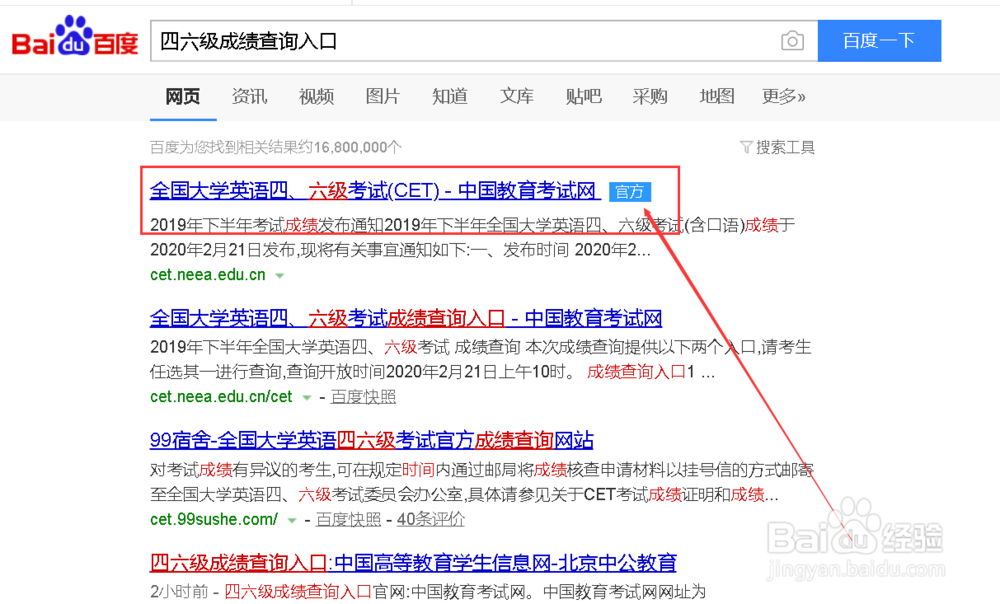Screen dimensions: 1000x604
Task: Click the cet.neea.edu.cn URL
Action: click(208, 275)
